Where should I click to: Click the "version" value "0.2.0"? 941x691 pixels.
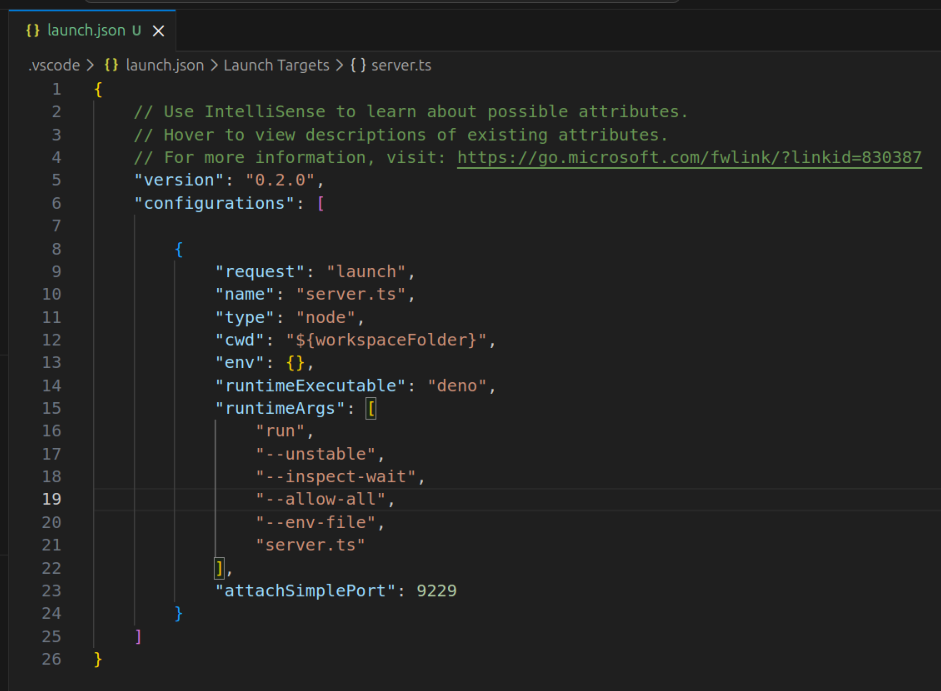tap(280, 180)
